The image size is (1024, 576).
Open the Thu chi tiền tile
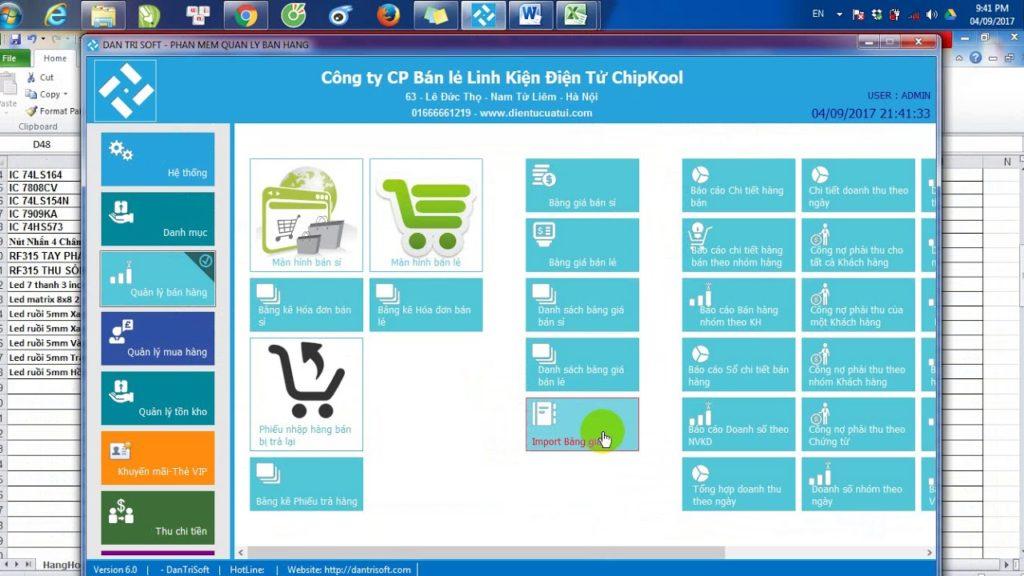157,518
